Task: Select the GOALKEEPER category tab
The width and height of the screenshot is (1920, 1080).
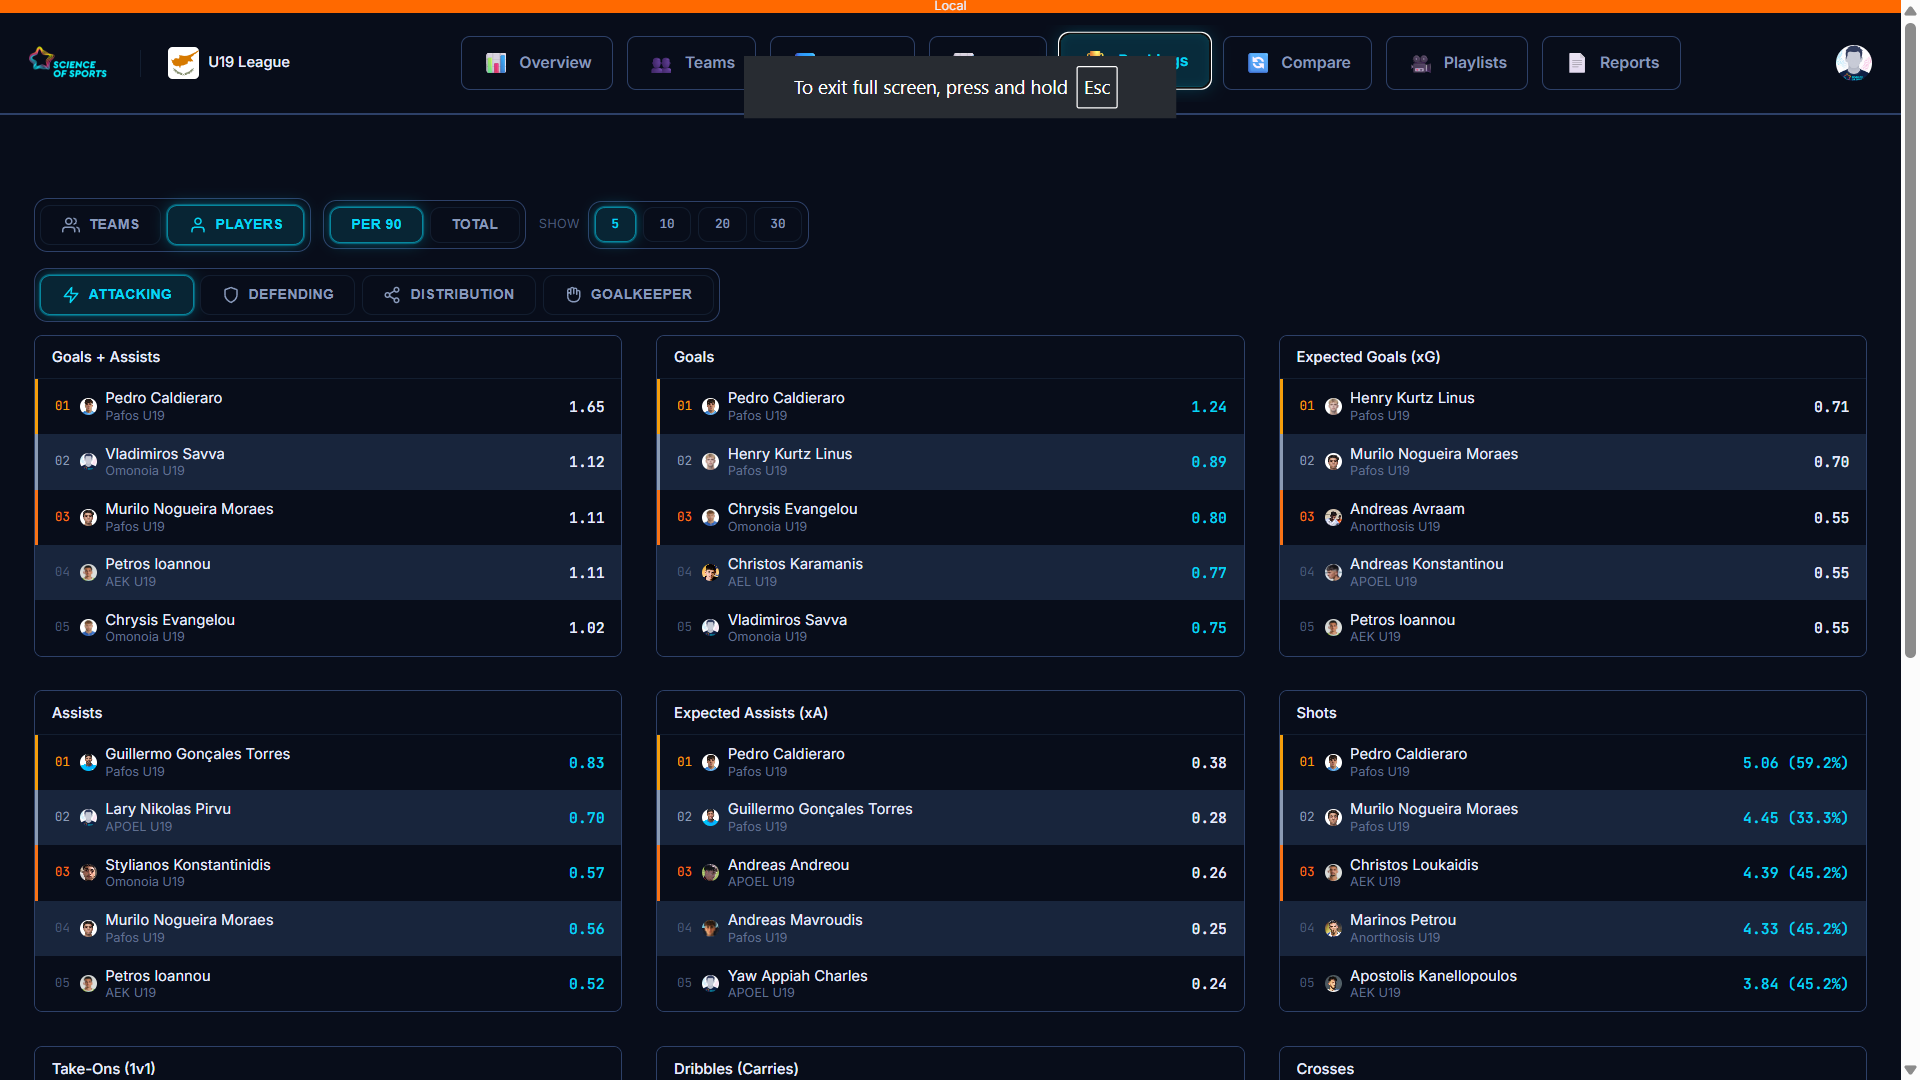Action: 628,295
